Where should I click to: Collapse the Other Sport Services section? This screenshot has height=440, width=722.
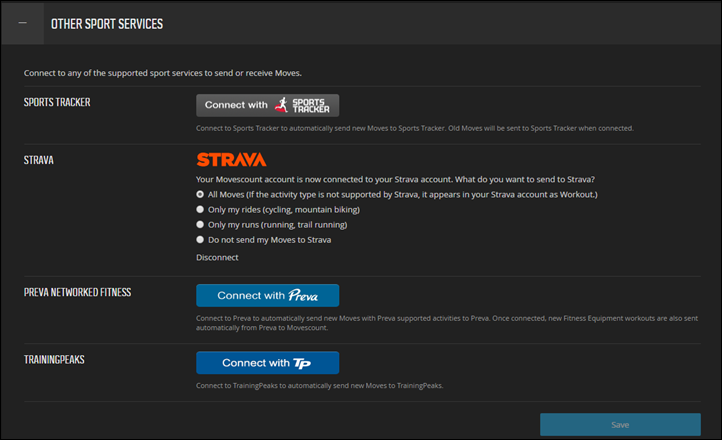22,23
